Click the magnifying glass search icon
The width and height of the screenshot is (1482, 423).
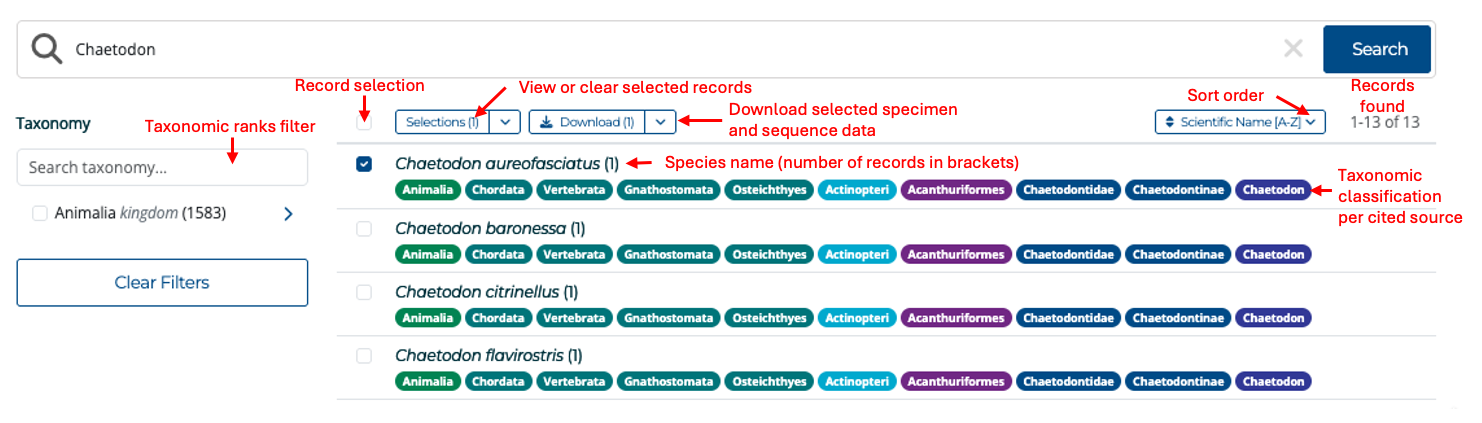click(x=47, y=49)
